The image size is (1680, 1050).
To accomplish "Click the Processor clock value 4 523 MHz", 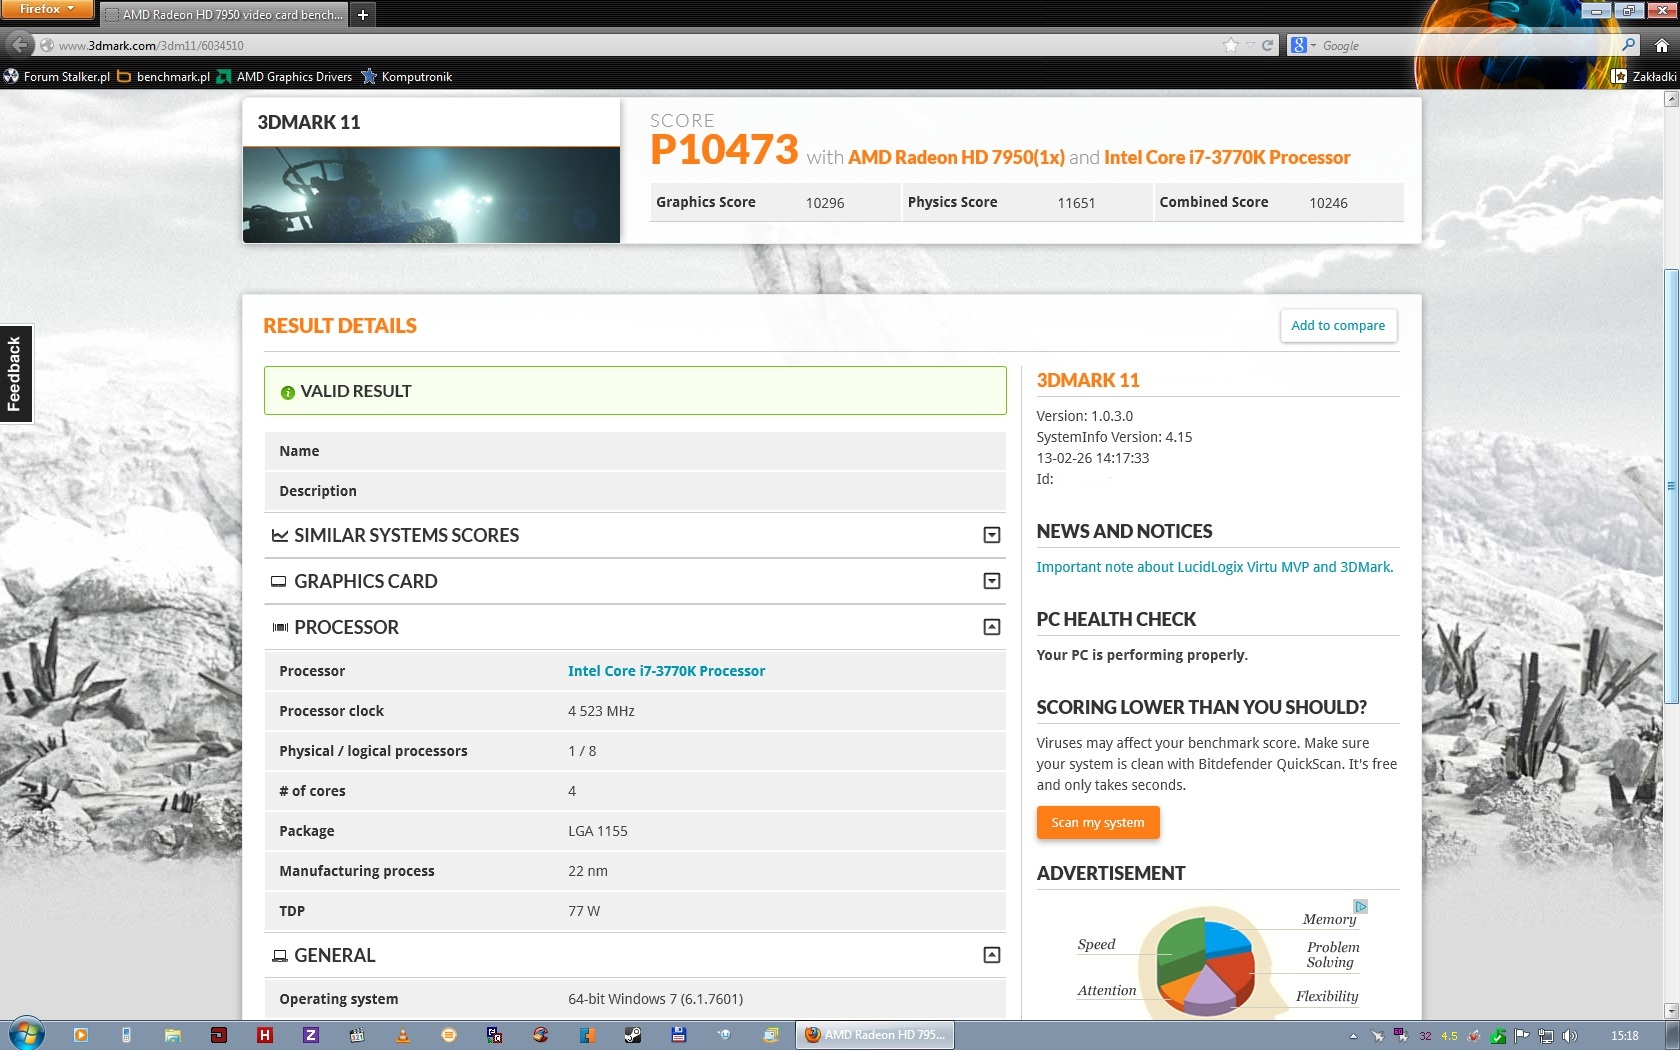I will point(601,711).
